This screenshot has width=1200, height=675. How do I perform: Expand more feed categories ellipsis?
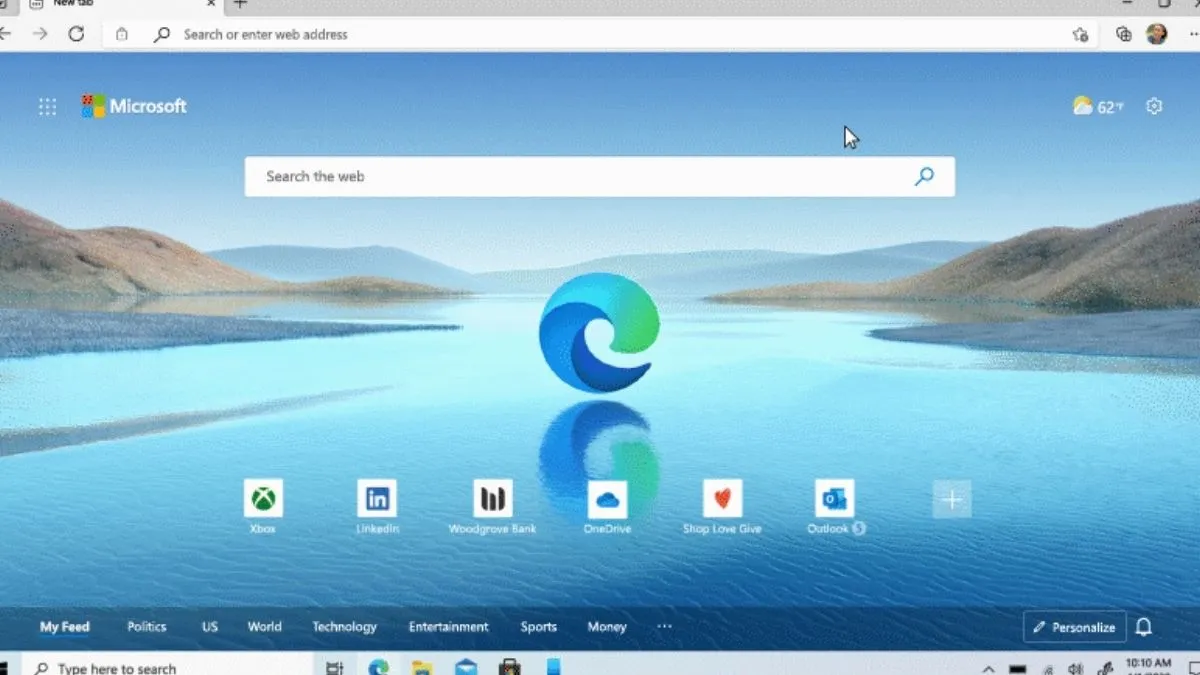664,627
